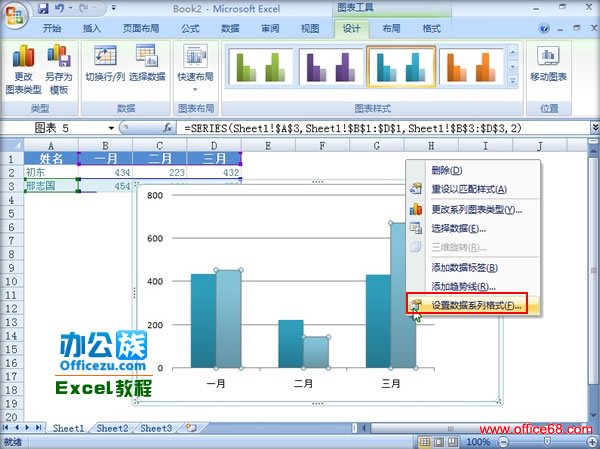This screenshot has height=449, width=600.
Task: Choose 添加趋势线(R) from context menu
Action: (473, 286)
